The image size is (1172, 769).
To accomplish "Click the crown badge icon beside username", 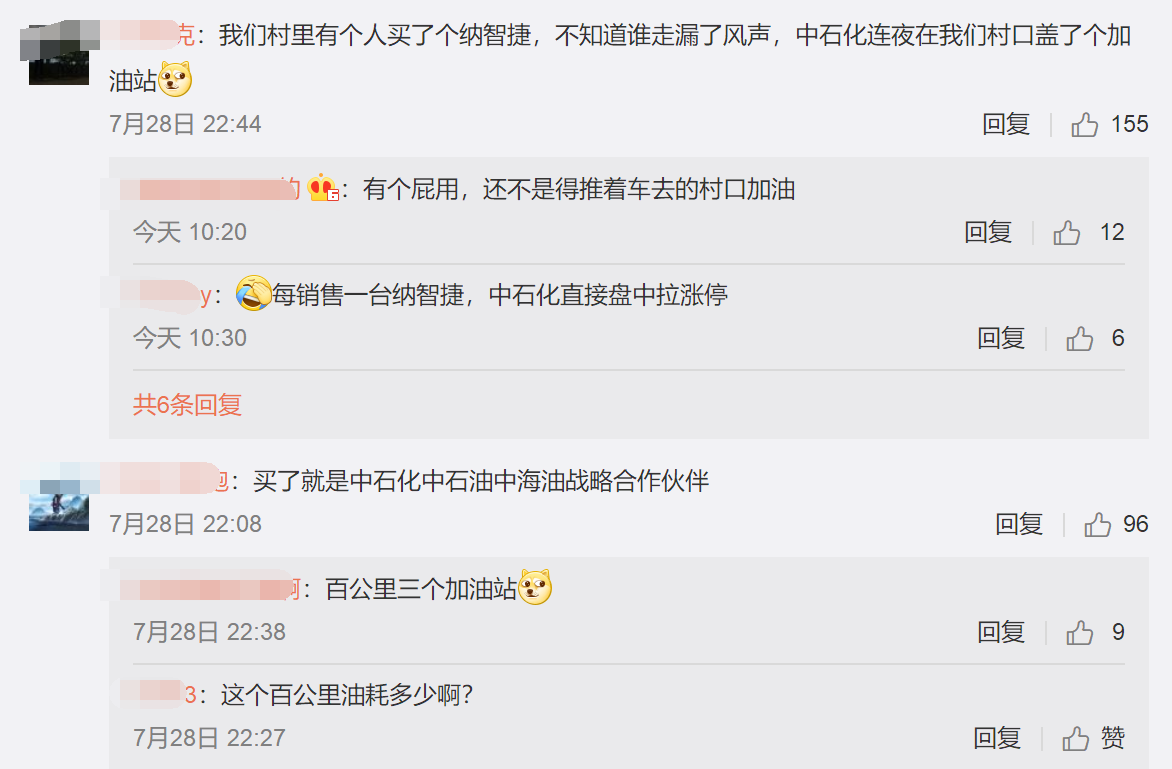I will pos(323,188).
